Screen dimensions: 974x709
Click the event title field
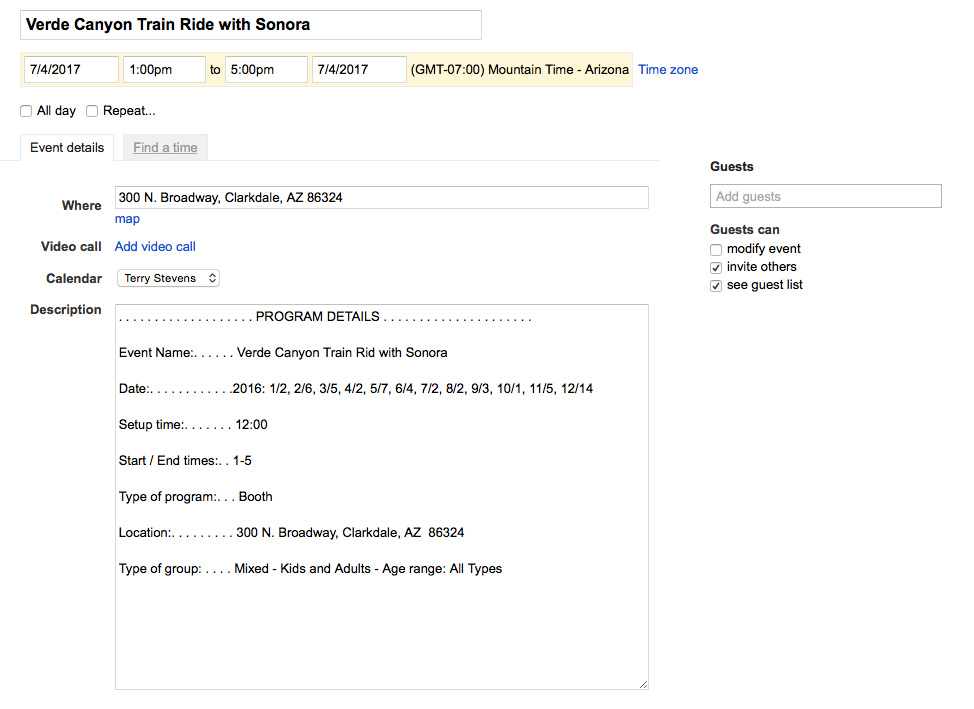[x=250, y=25]
